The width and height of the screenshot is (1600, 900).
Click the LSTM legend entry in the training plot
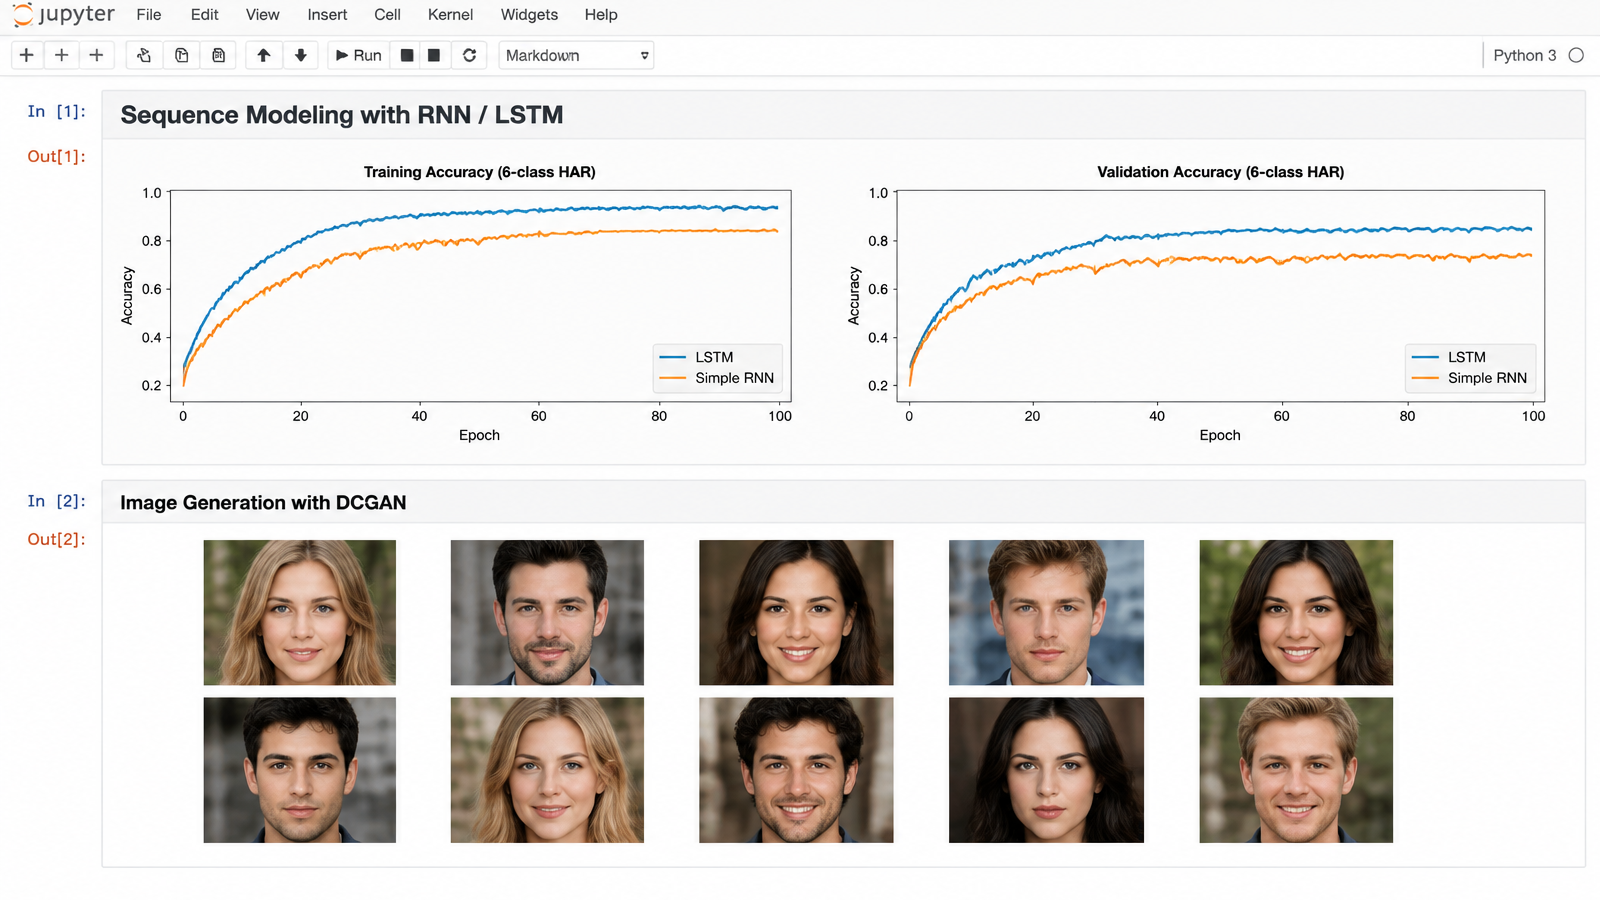click(697, 357)
